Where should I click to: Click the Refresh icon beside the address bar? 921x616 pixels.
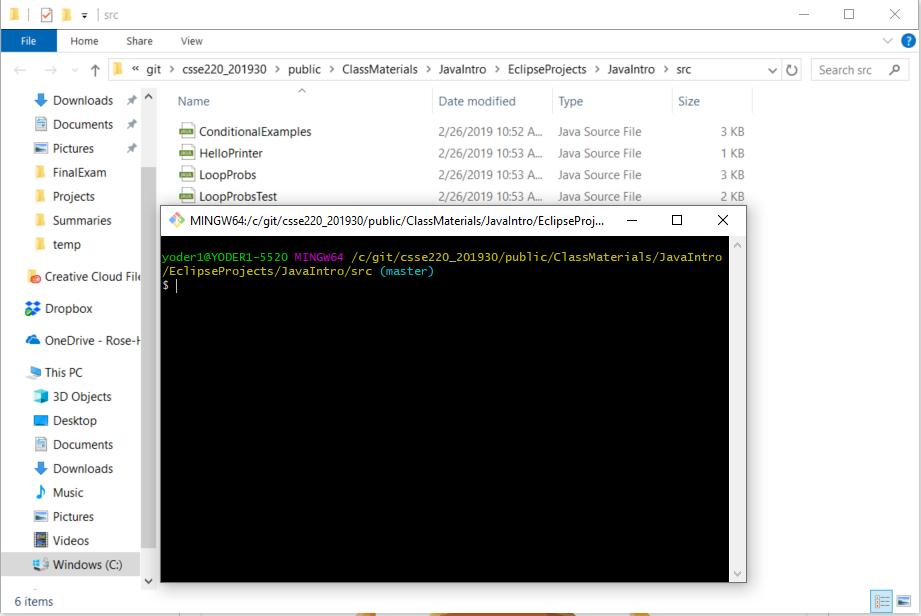(791, 69)
